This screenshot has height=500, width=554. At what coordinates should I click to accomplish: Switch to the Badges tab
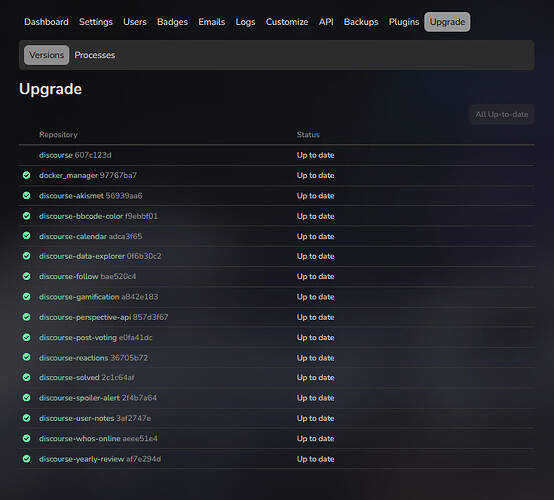[x=172, y=22]
